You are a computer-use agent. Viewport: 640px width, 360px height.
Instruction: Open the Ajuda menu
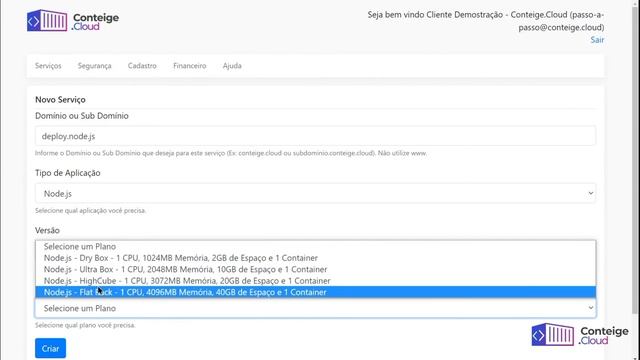232,66
